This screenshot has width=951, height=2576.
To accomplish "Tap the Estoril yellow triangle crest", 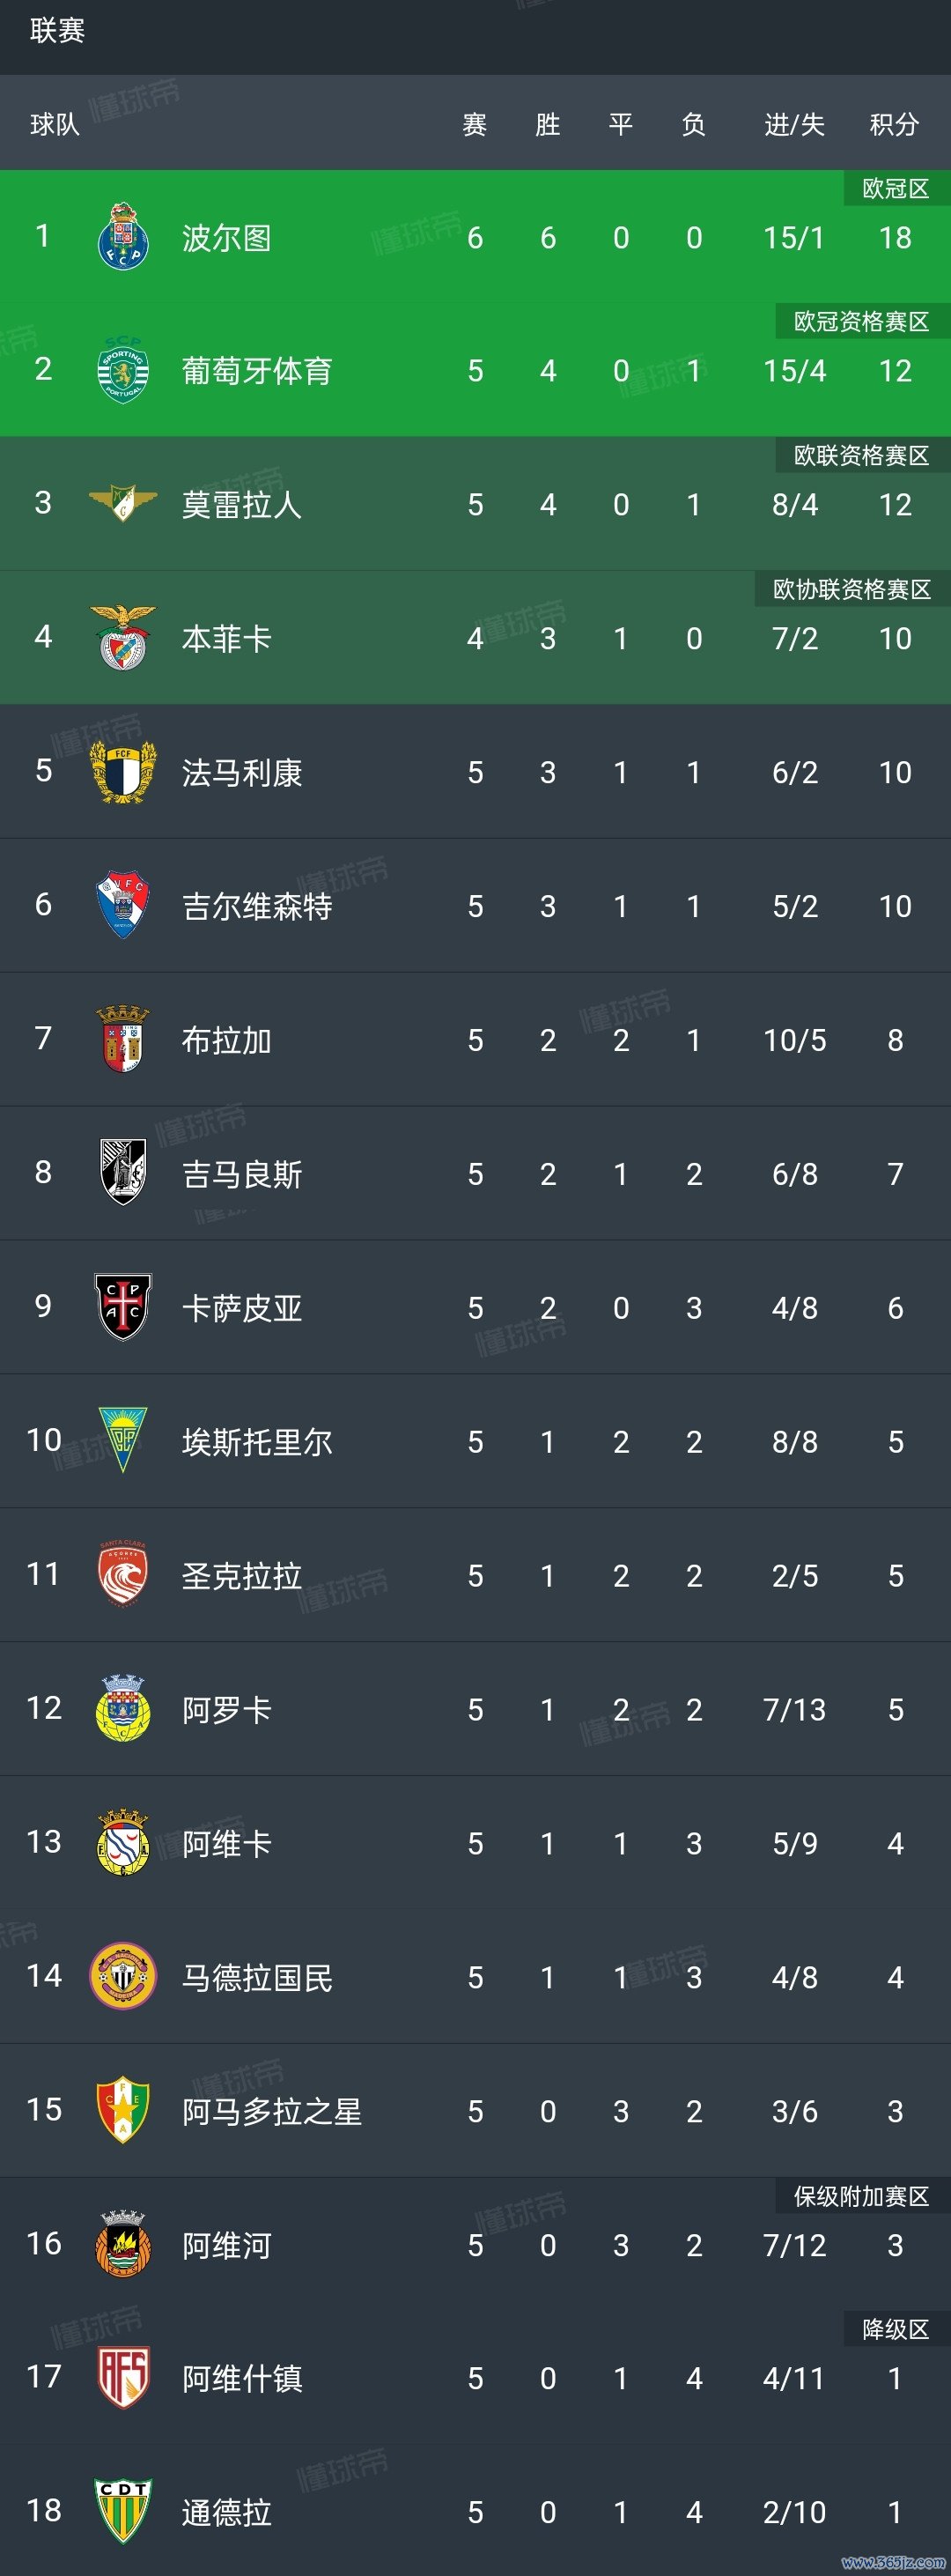I will click(x=123, y=1440).
